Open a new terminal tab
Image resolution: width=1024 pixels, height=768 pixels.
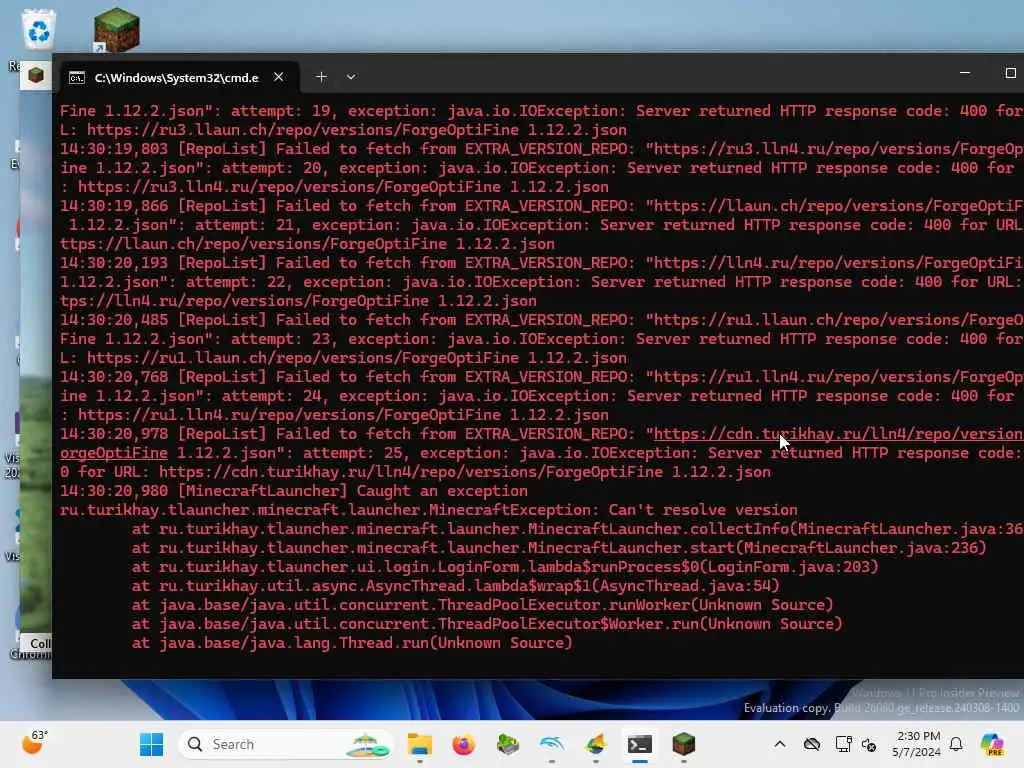click(x=321, y=77)
